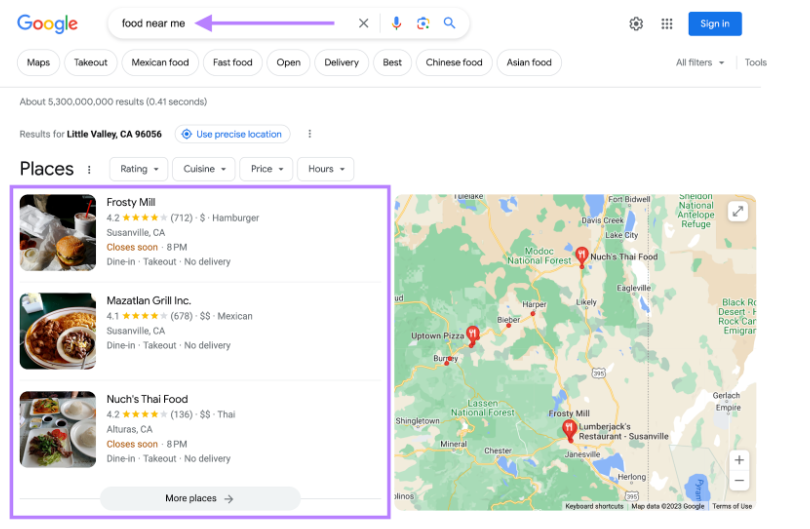
Task: Select the Chinese food filter chip
Action: 454,63
